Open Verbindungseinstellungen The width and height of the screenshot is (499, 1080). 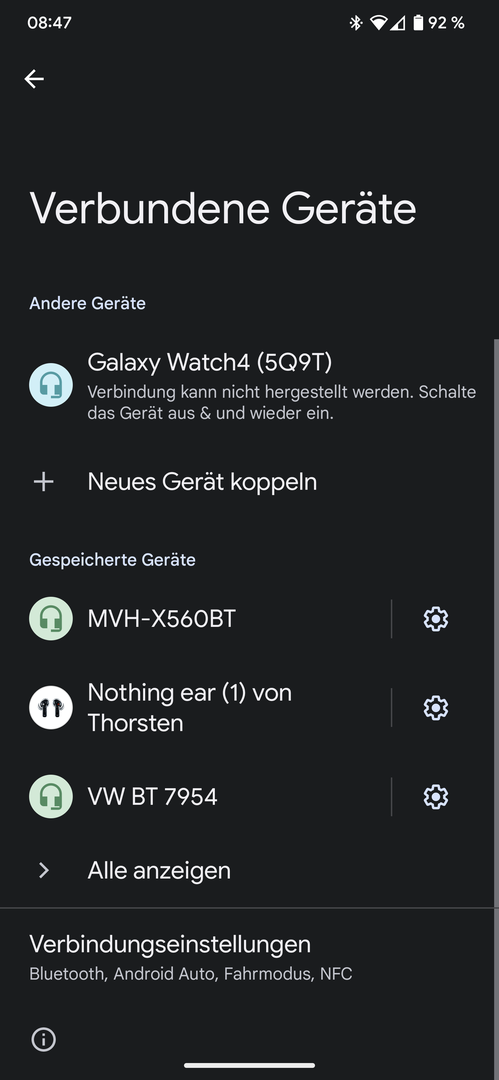250,957
